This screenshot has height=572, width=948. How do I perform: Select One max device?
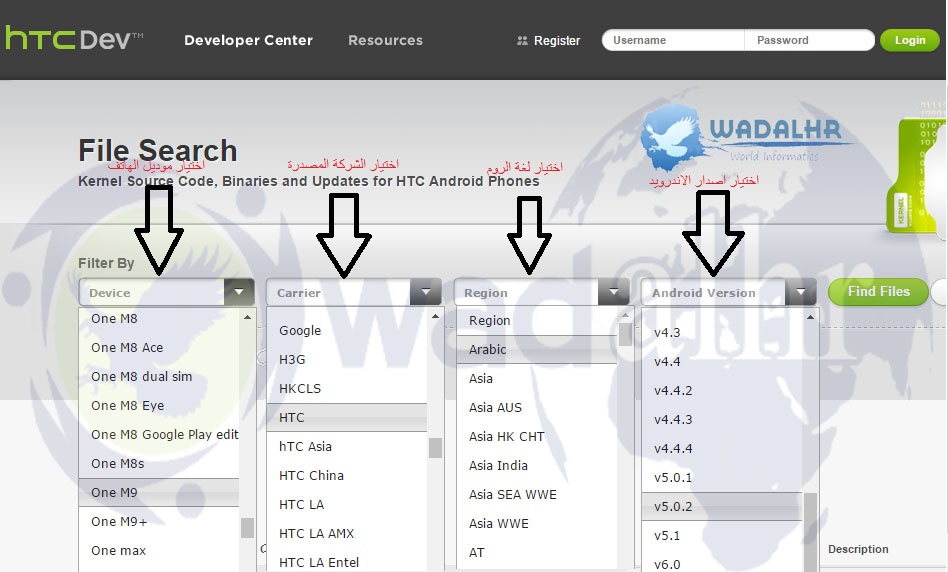pos(159,551)
